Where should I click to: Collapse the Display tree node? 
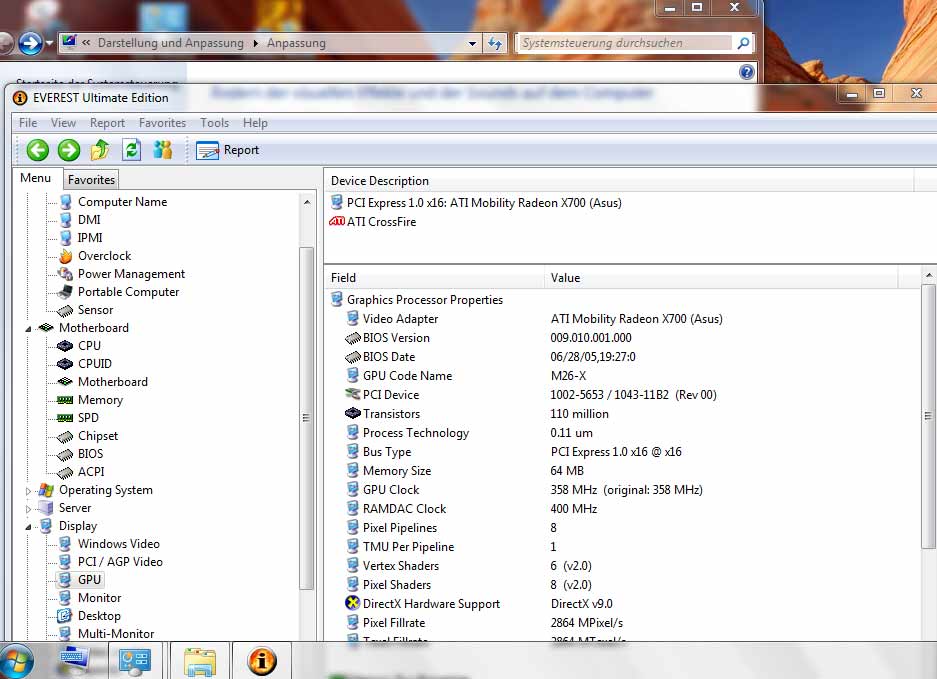coord(28,527)
